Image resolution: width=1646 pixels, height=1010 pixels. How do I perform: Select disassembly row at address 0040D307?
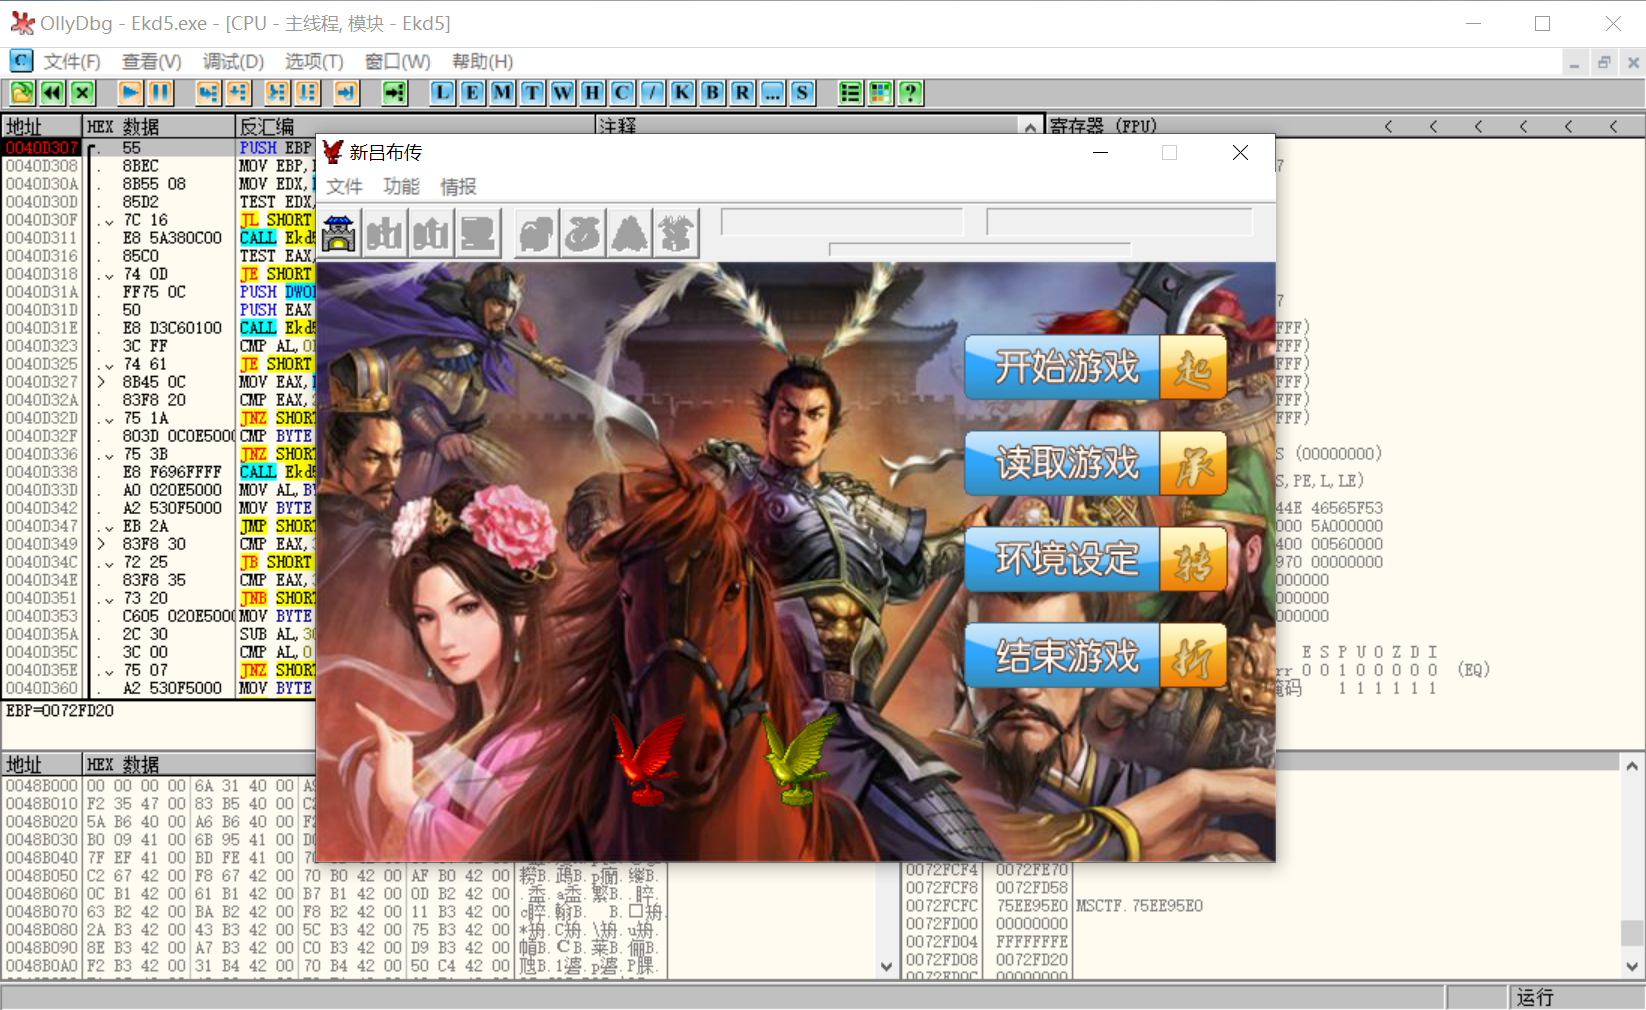point(160,148)
